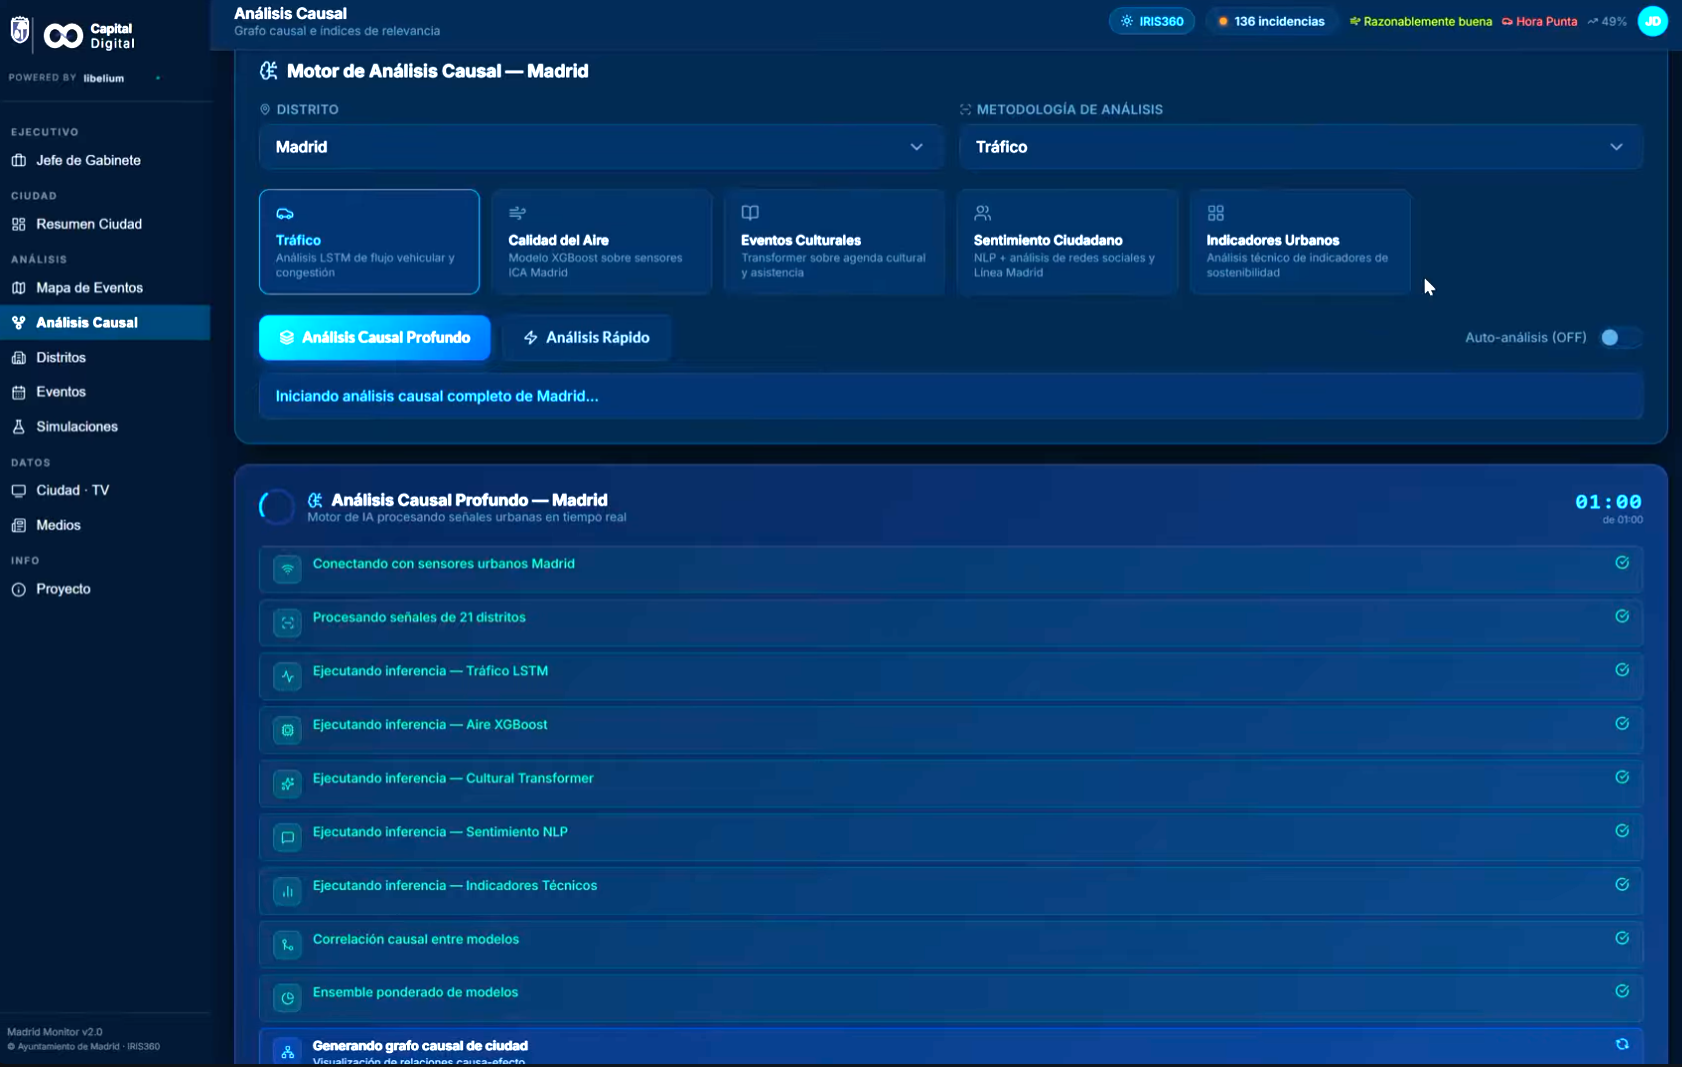1682x1067 pixels.
Task: Open the Distrito dropdown showing Madrid
Action: tap(600, 147)
